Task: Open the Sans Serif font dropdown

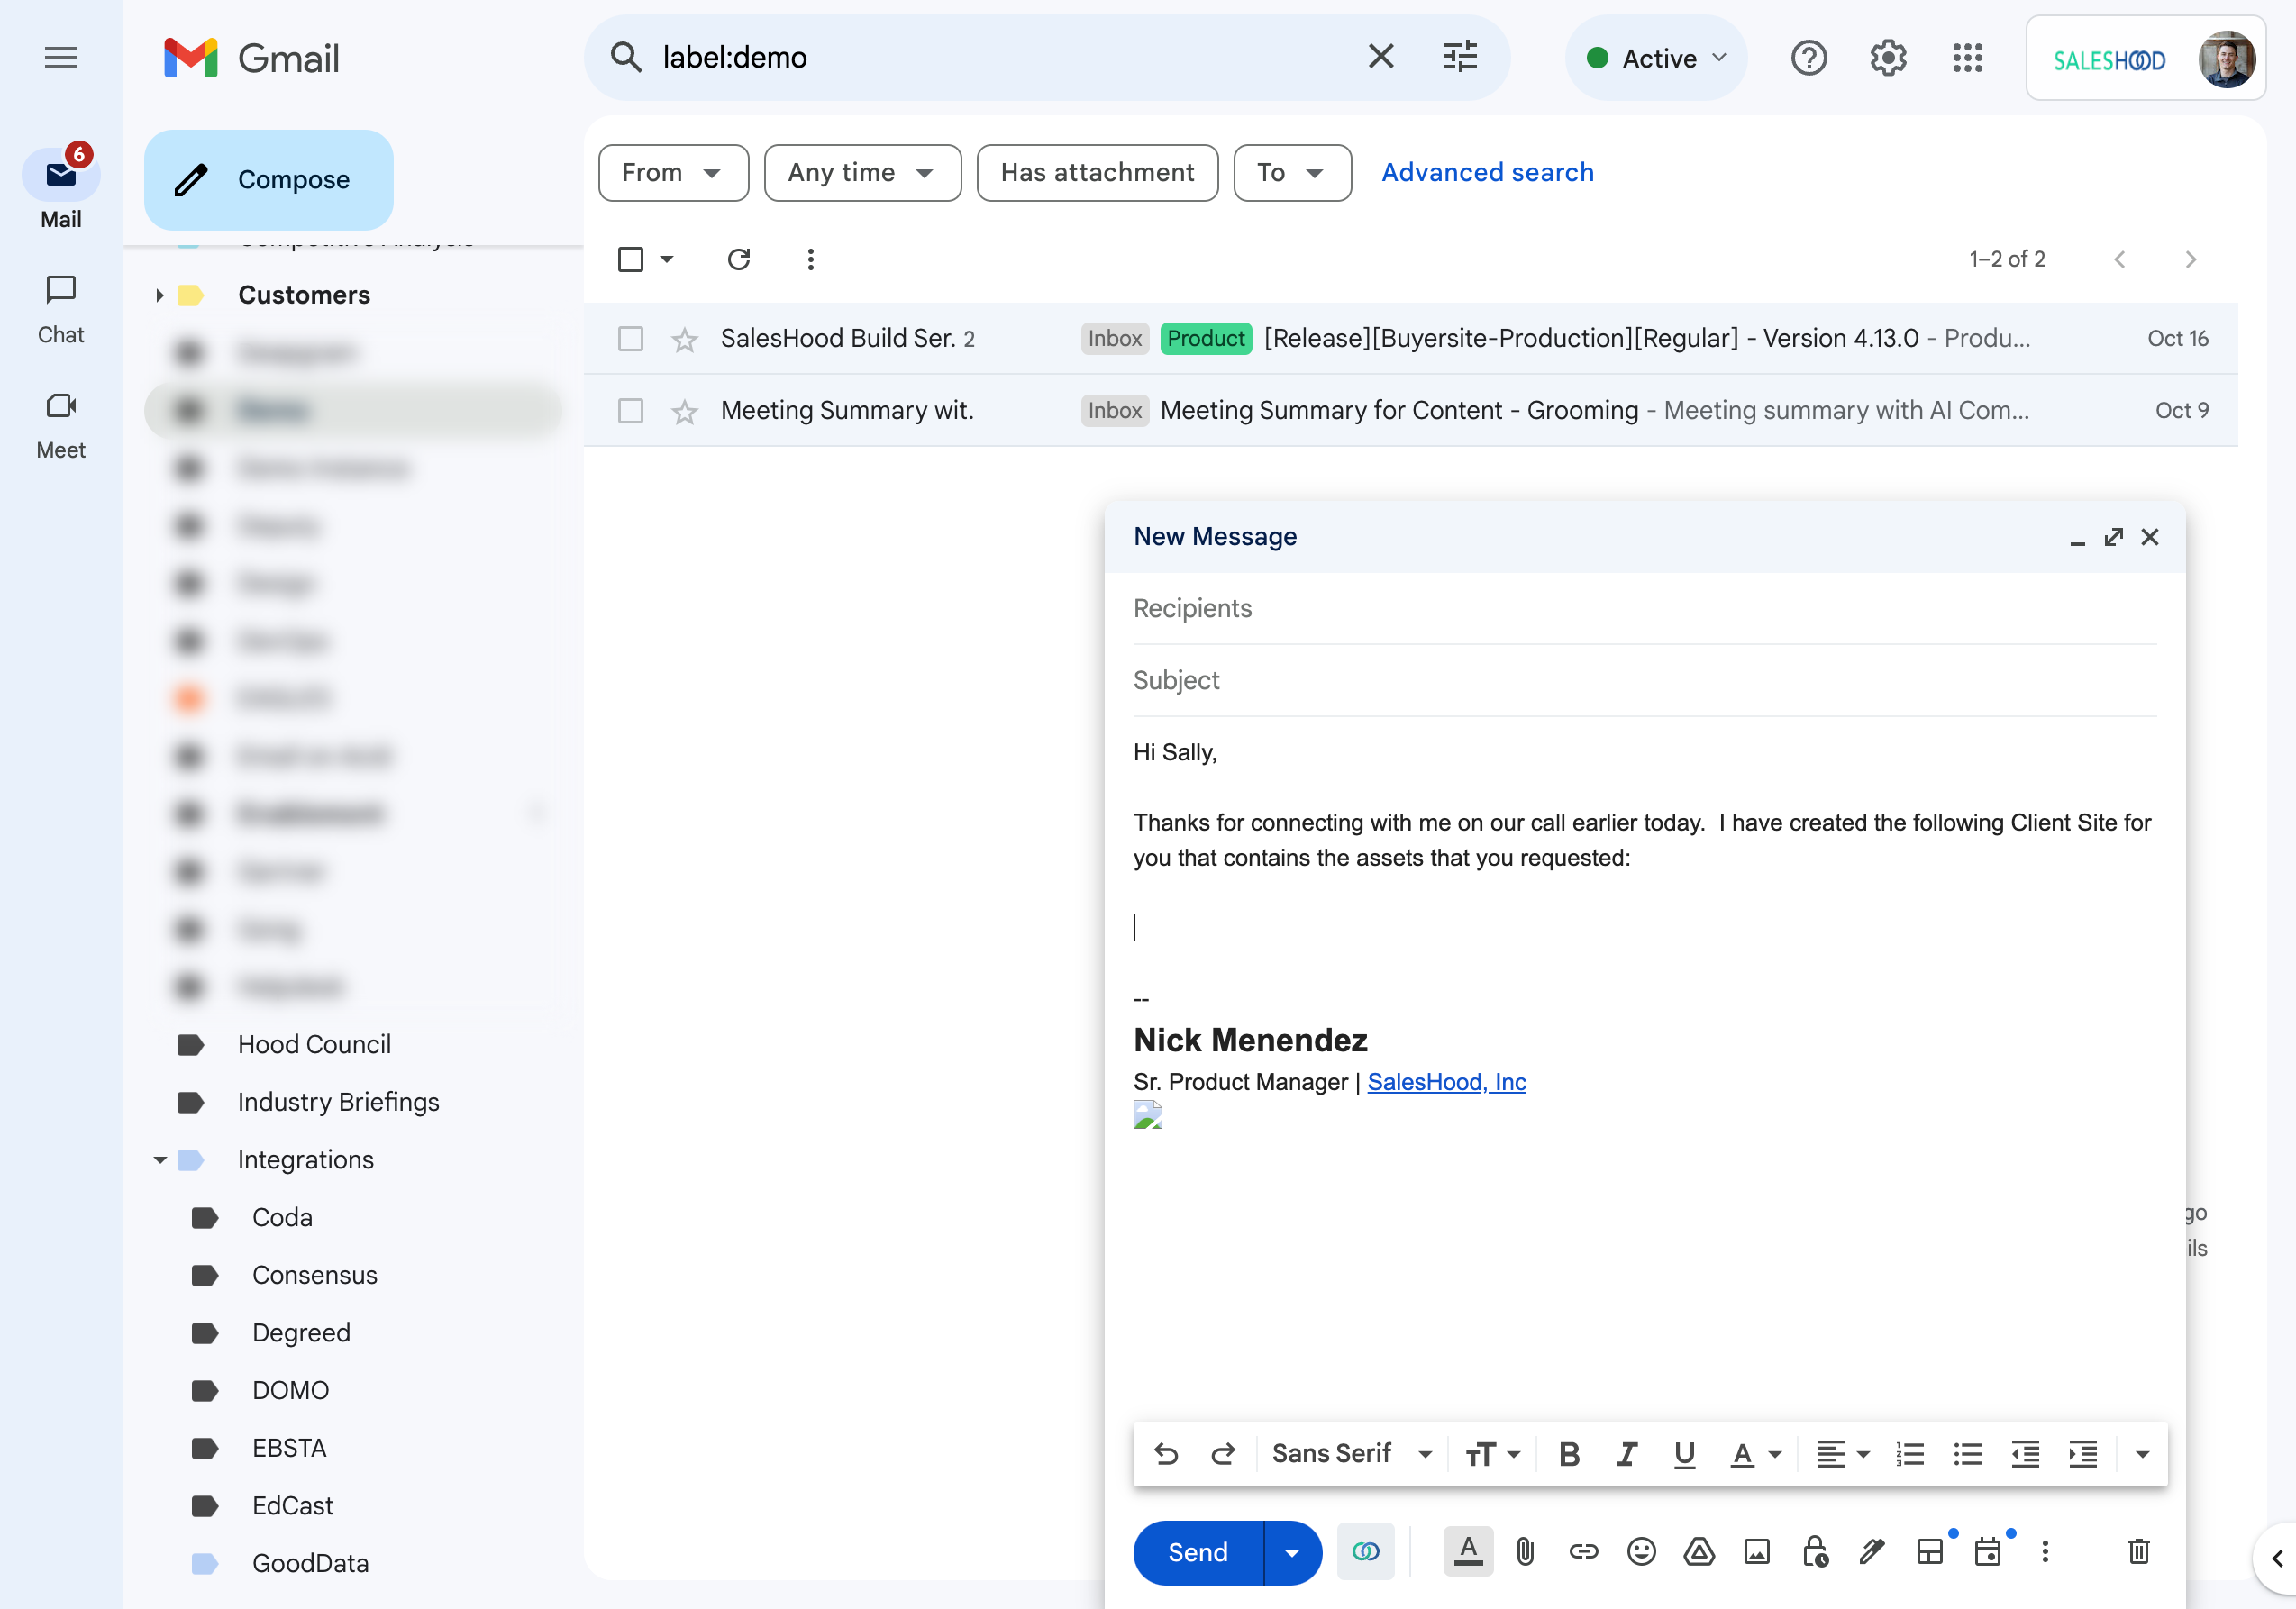Action: click(x=1352, y=1454)
